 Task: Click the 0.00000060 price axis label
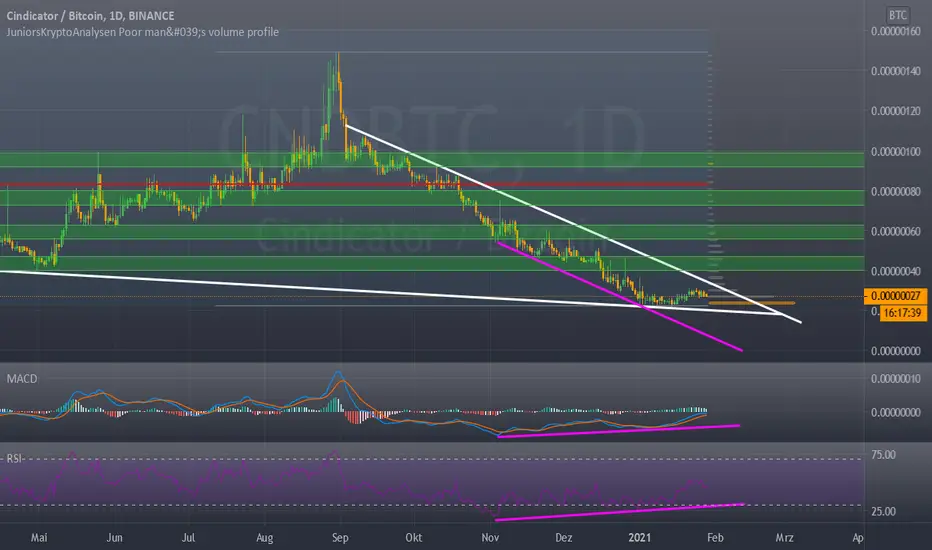pyautogui.click(x=896, y=231)
